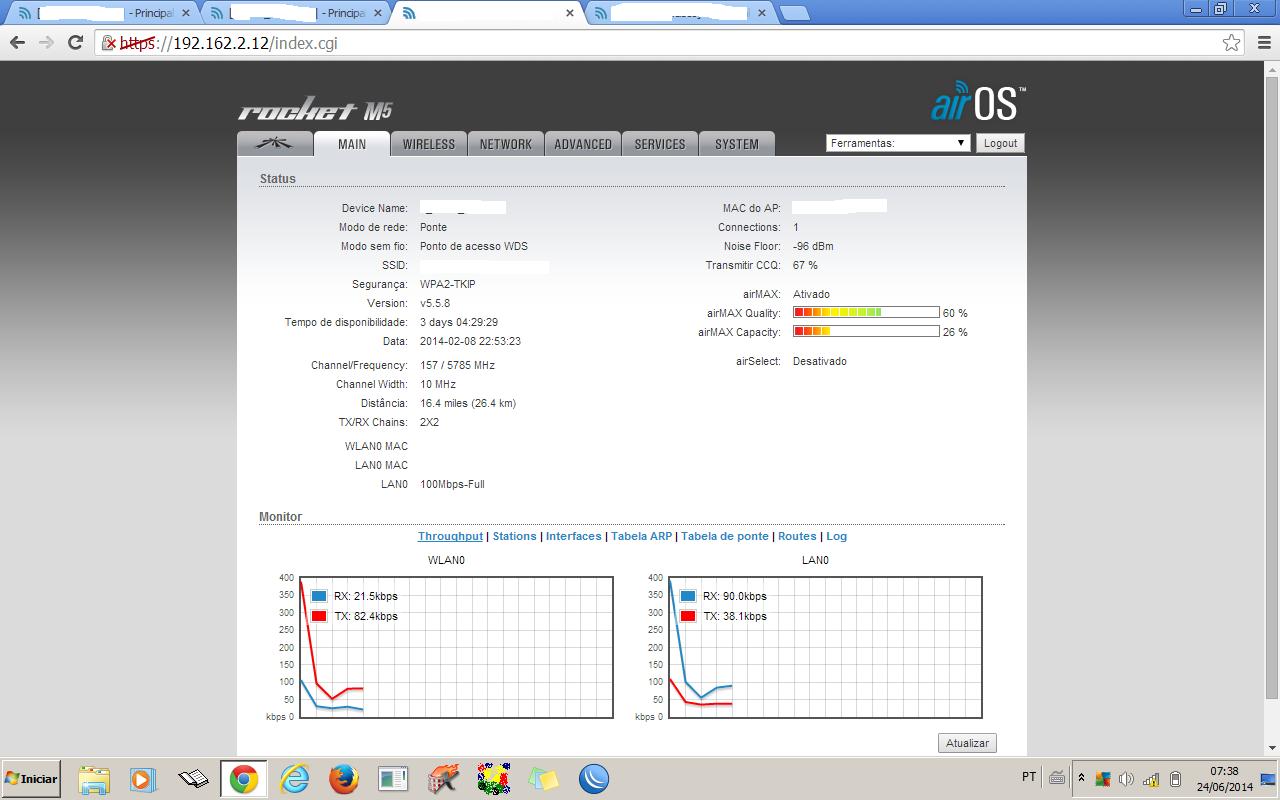Open the flaming basket taskbar icon

pyautogui.click(x=443, y=778)
